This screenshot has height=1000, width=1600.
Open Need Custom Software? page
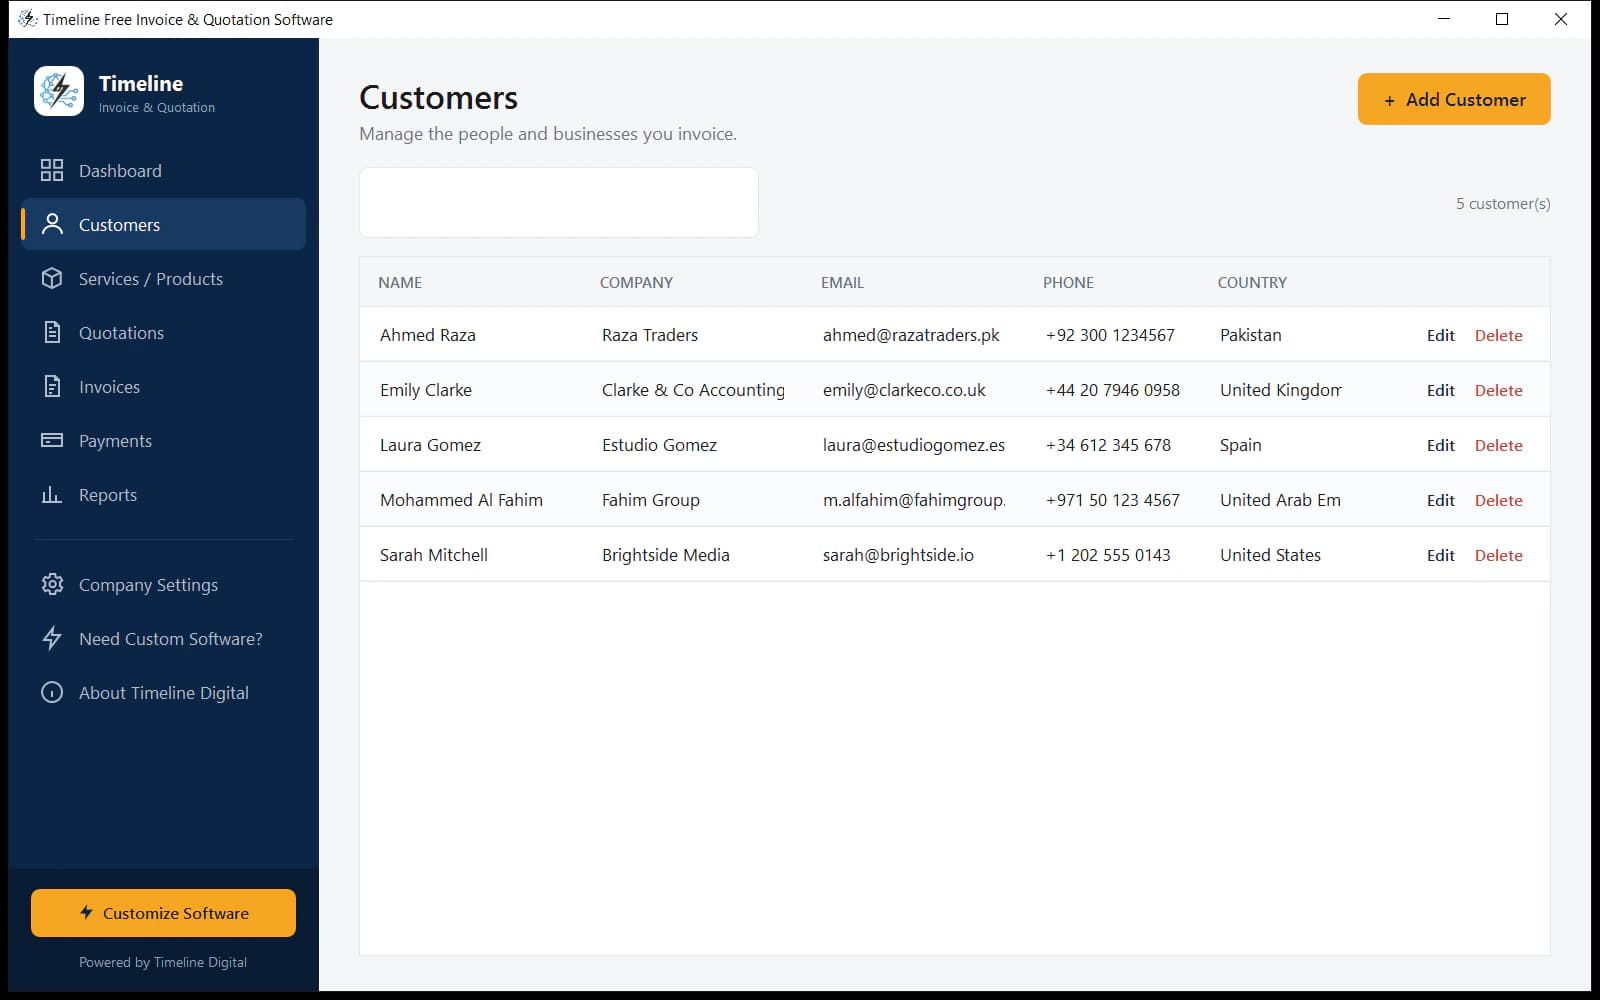click(x=163, y=638)
